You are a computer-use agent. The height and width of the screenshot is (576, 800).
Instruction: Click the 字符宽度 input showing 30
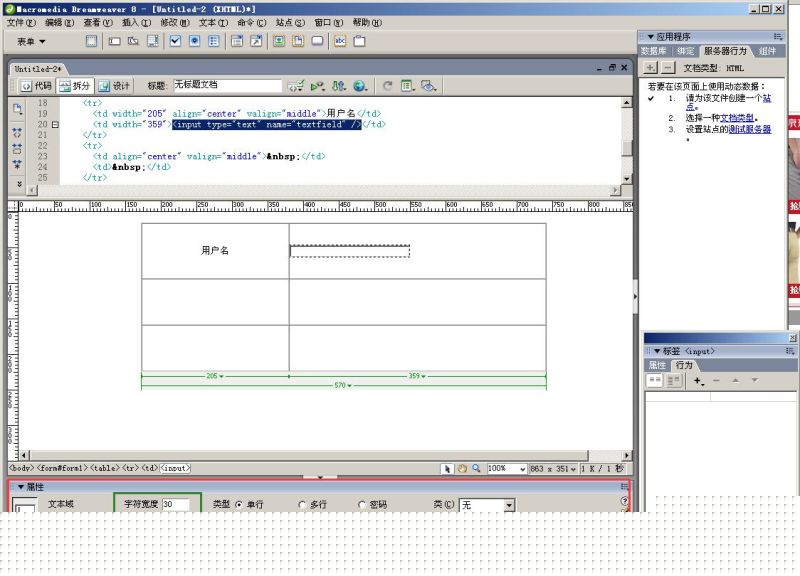[x=175, y=504]
